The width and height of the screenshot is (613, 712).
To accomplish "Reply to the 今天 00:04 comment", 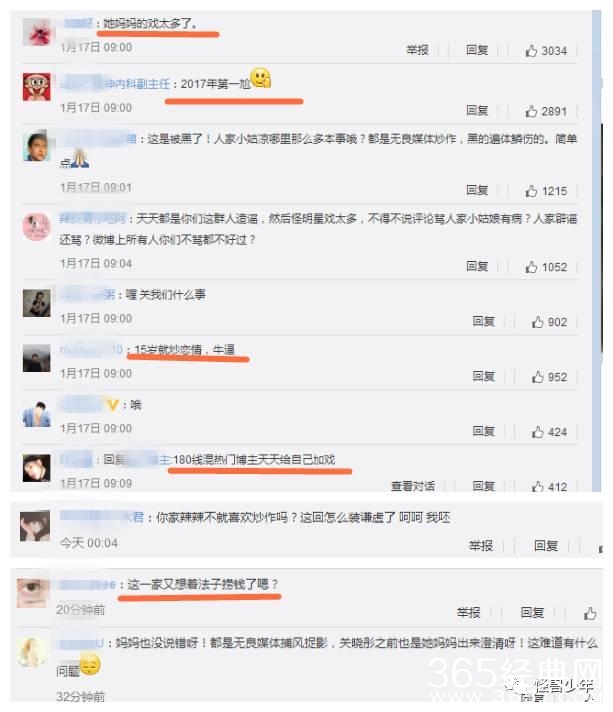I will (546, 545).
